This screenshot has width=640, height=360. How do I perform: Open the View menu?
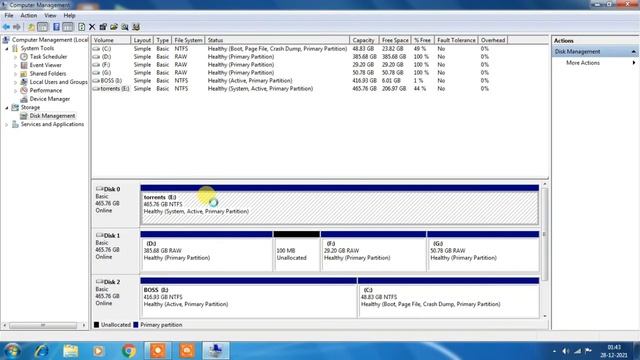coord(50,16)
